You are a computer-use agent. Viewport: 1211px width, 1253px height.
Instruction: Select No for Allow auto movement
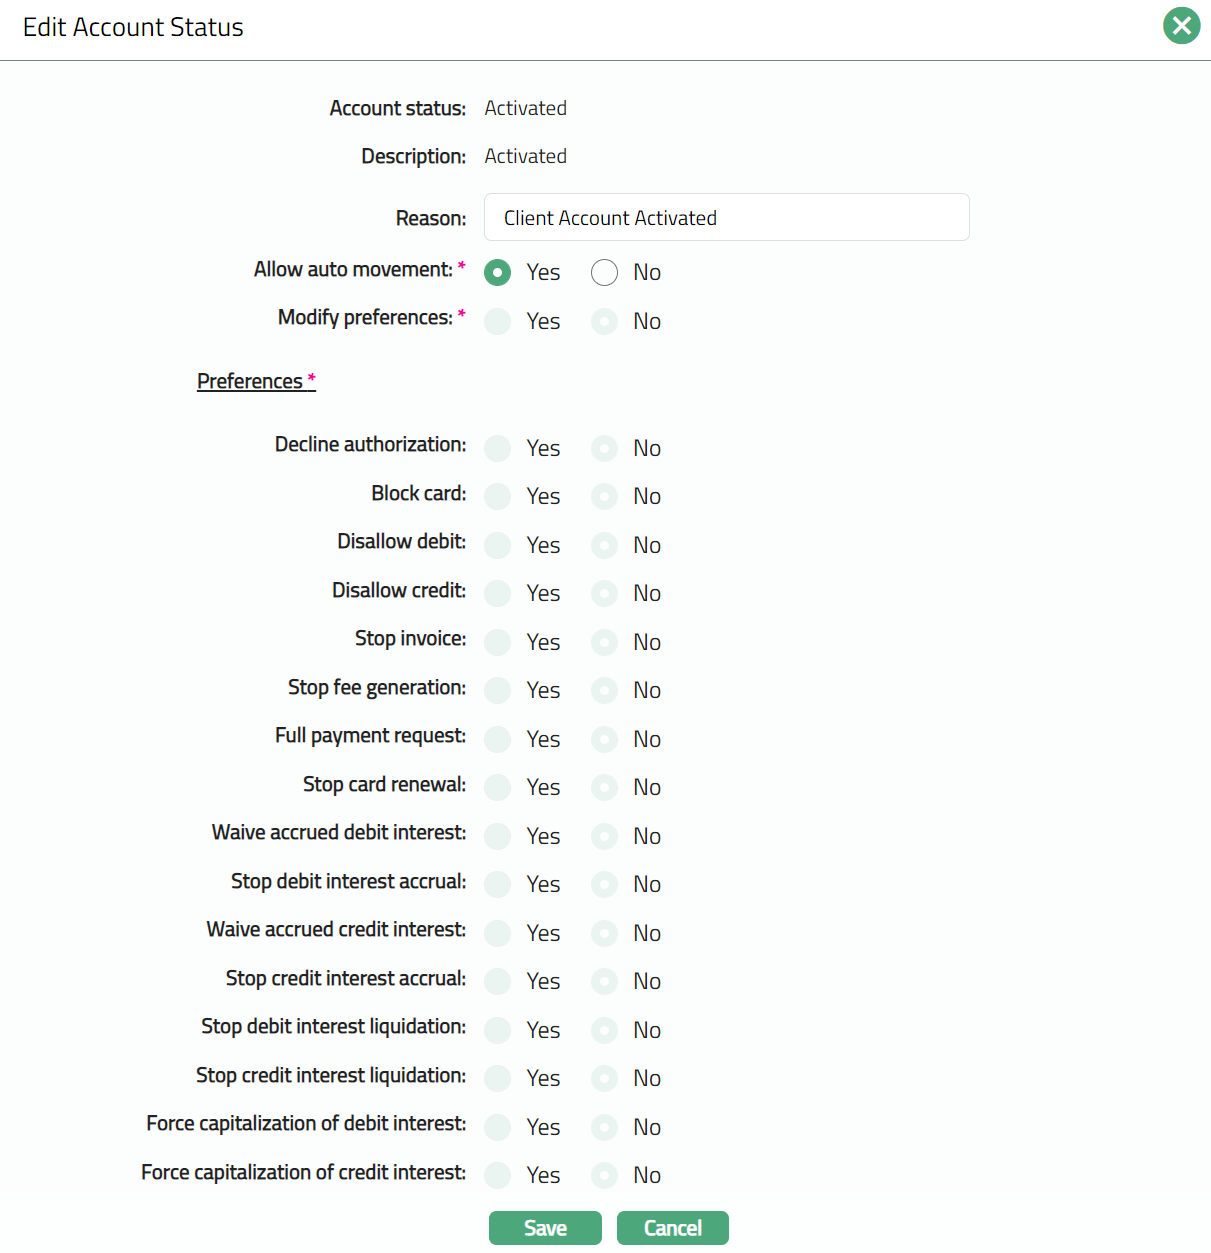click(x=604, y=273)
